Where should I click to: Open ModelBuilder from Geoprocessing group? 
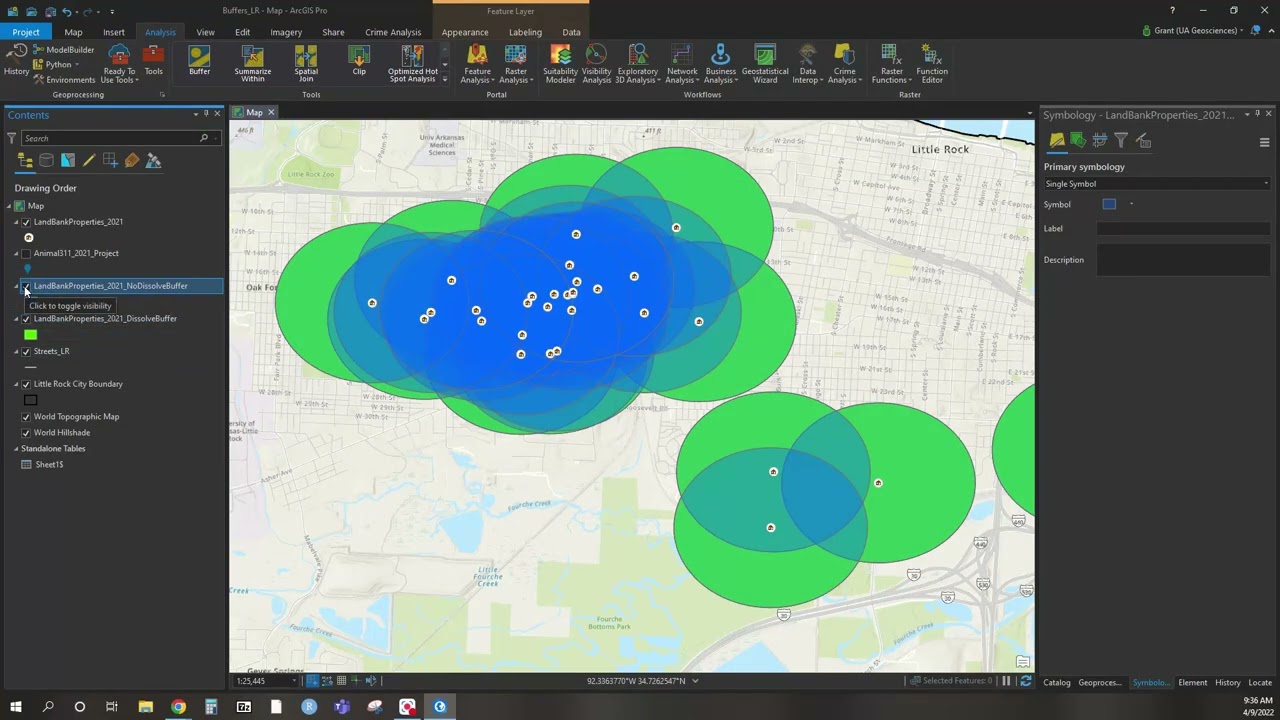[x=64, y=49]
